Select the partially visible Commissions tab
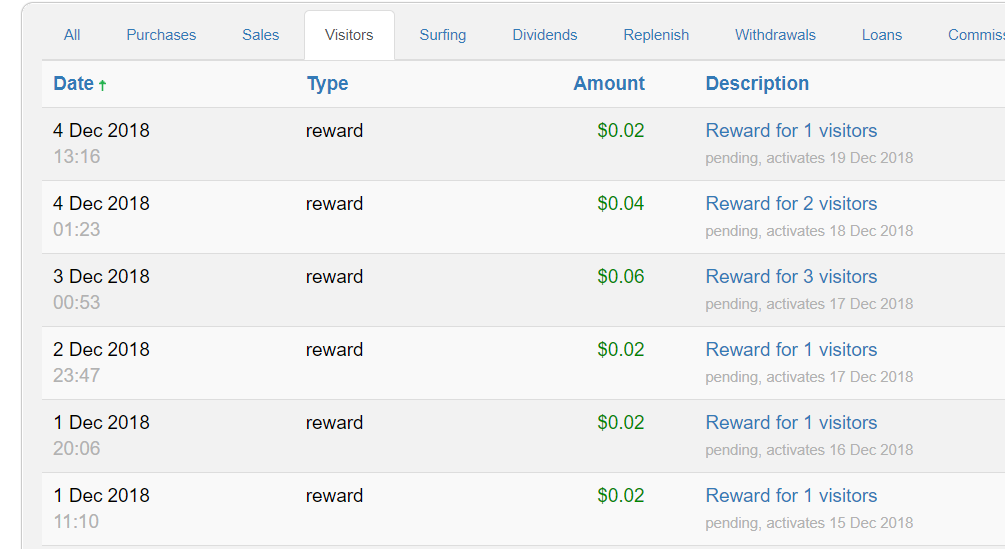 [975, 35]
